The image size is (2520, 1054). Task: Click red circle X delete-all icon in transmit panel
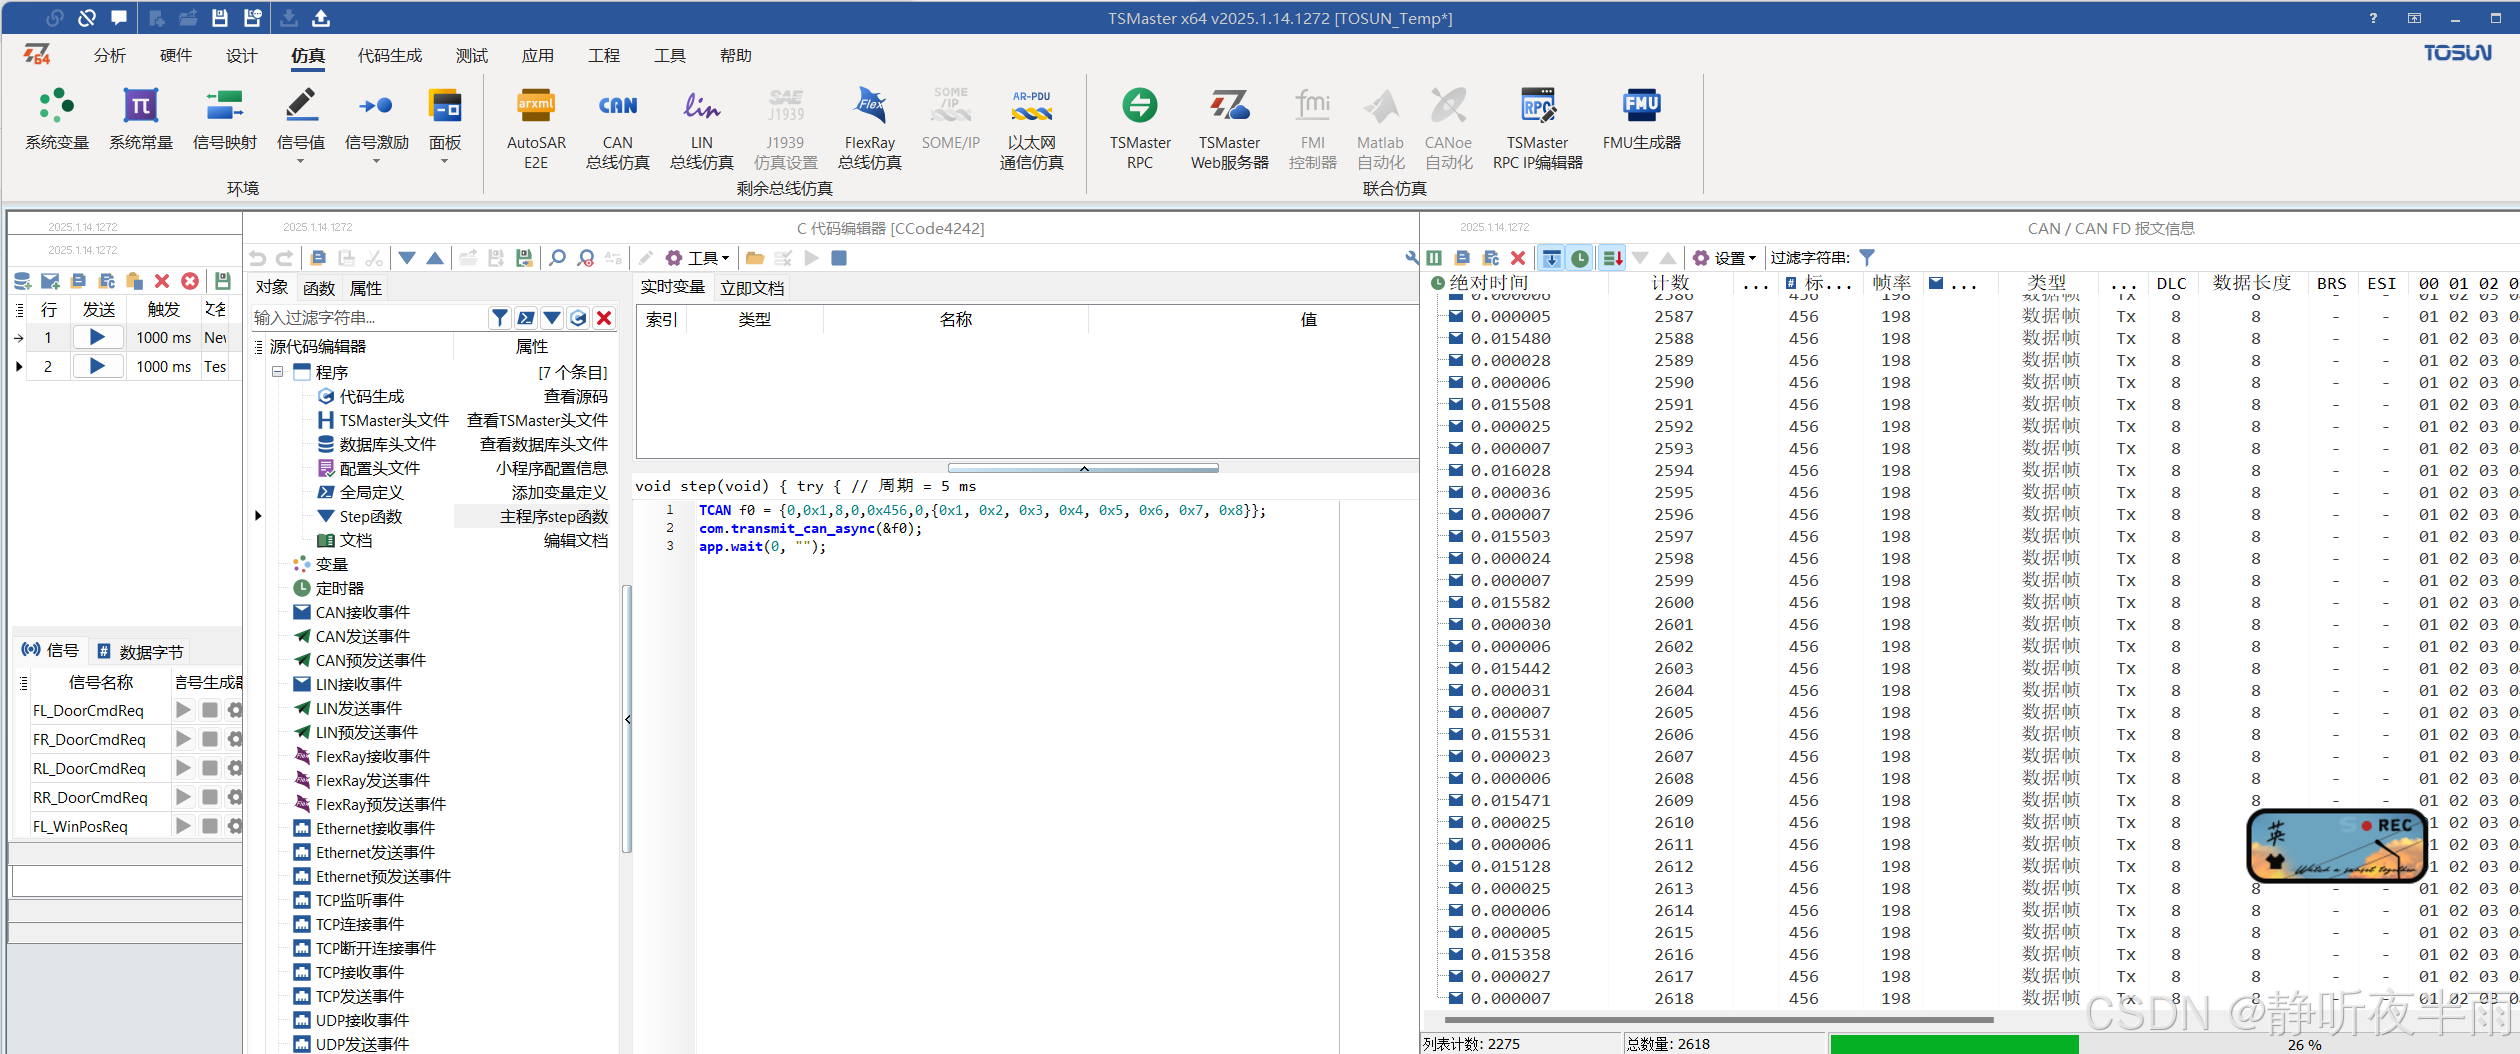190,281
